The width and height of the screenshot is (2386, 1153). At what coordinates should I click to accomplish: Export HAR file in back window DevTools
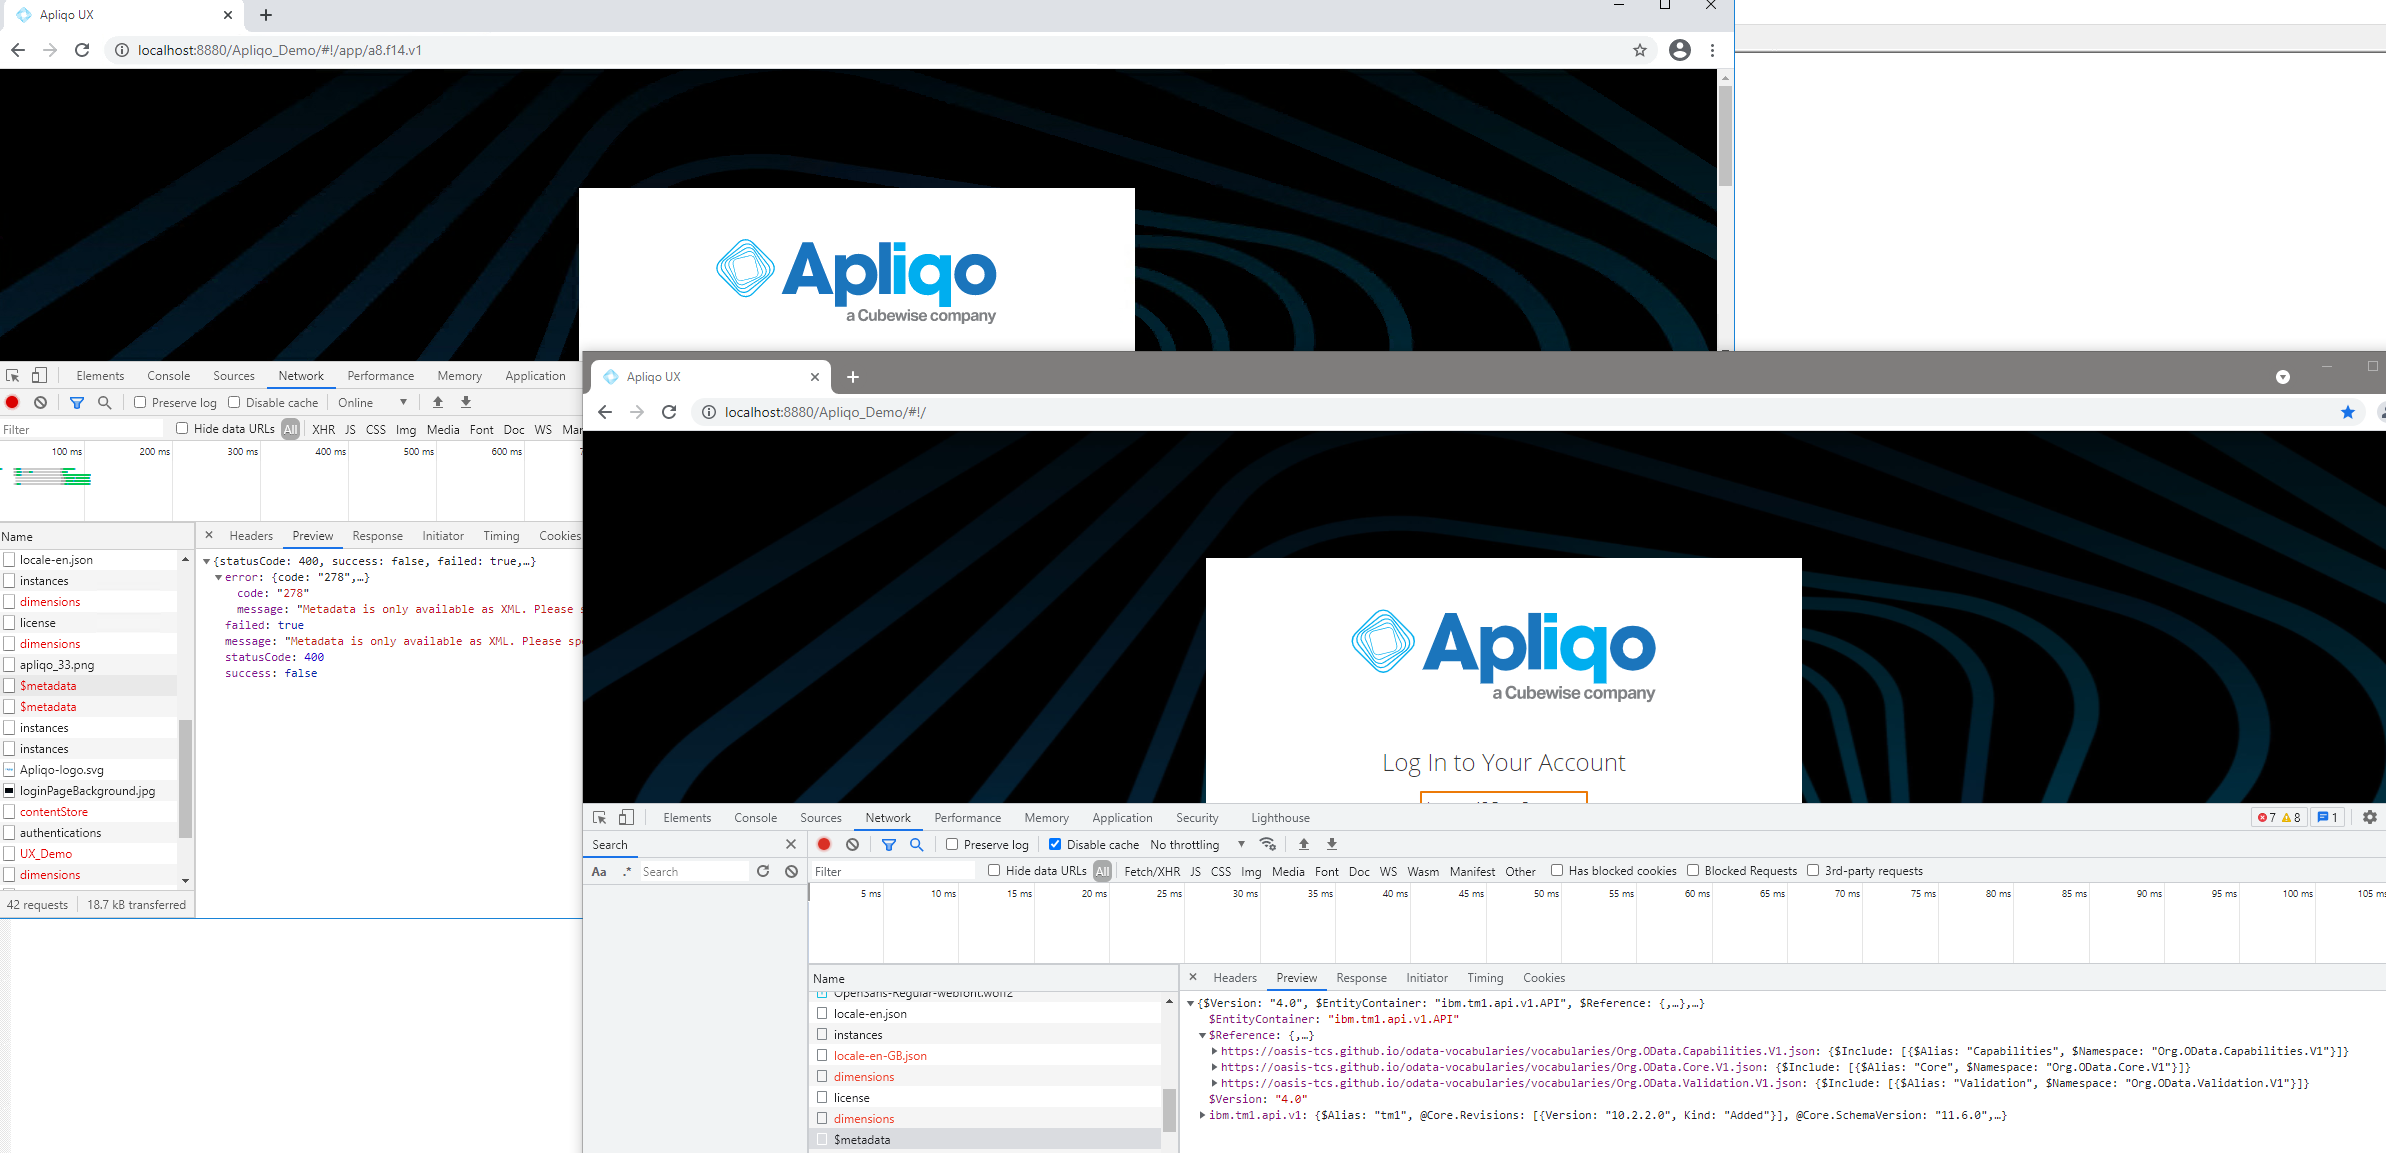point(466,402)
